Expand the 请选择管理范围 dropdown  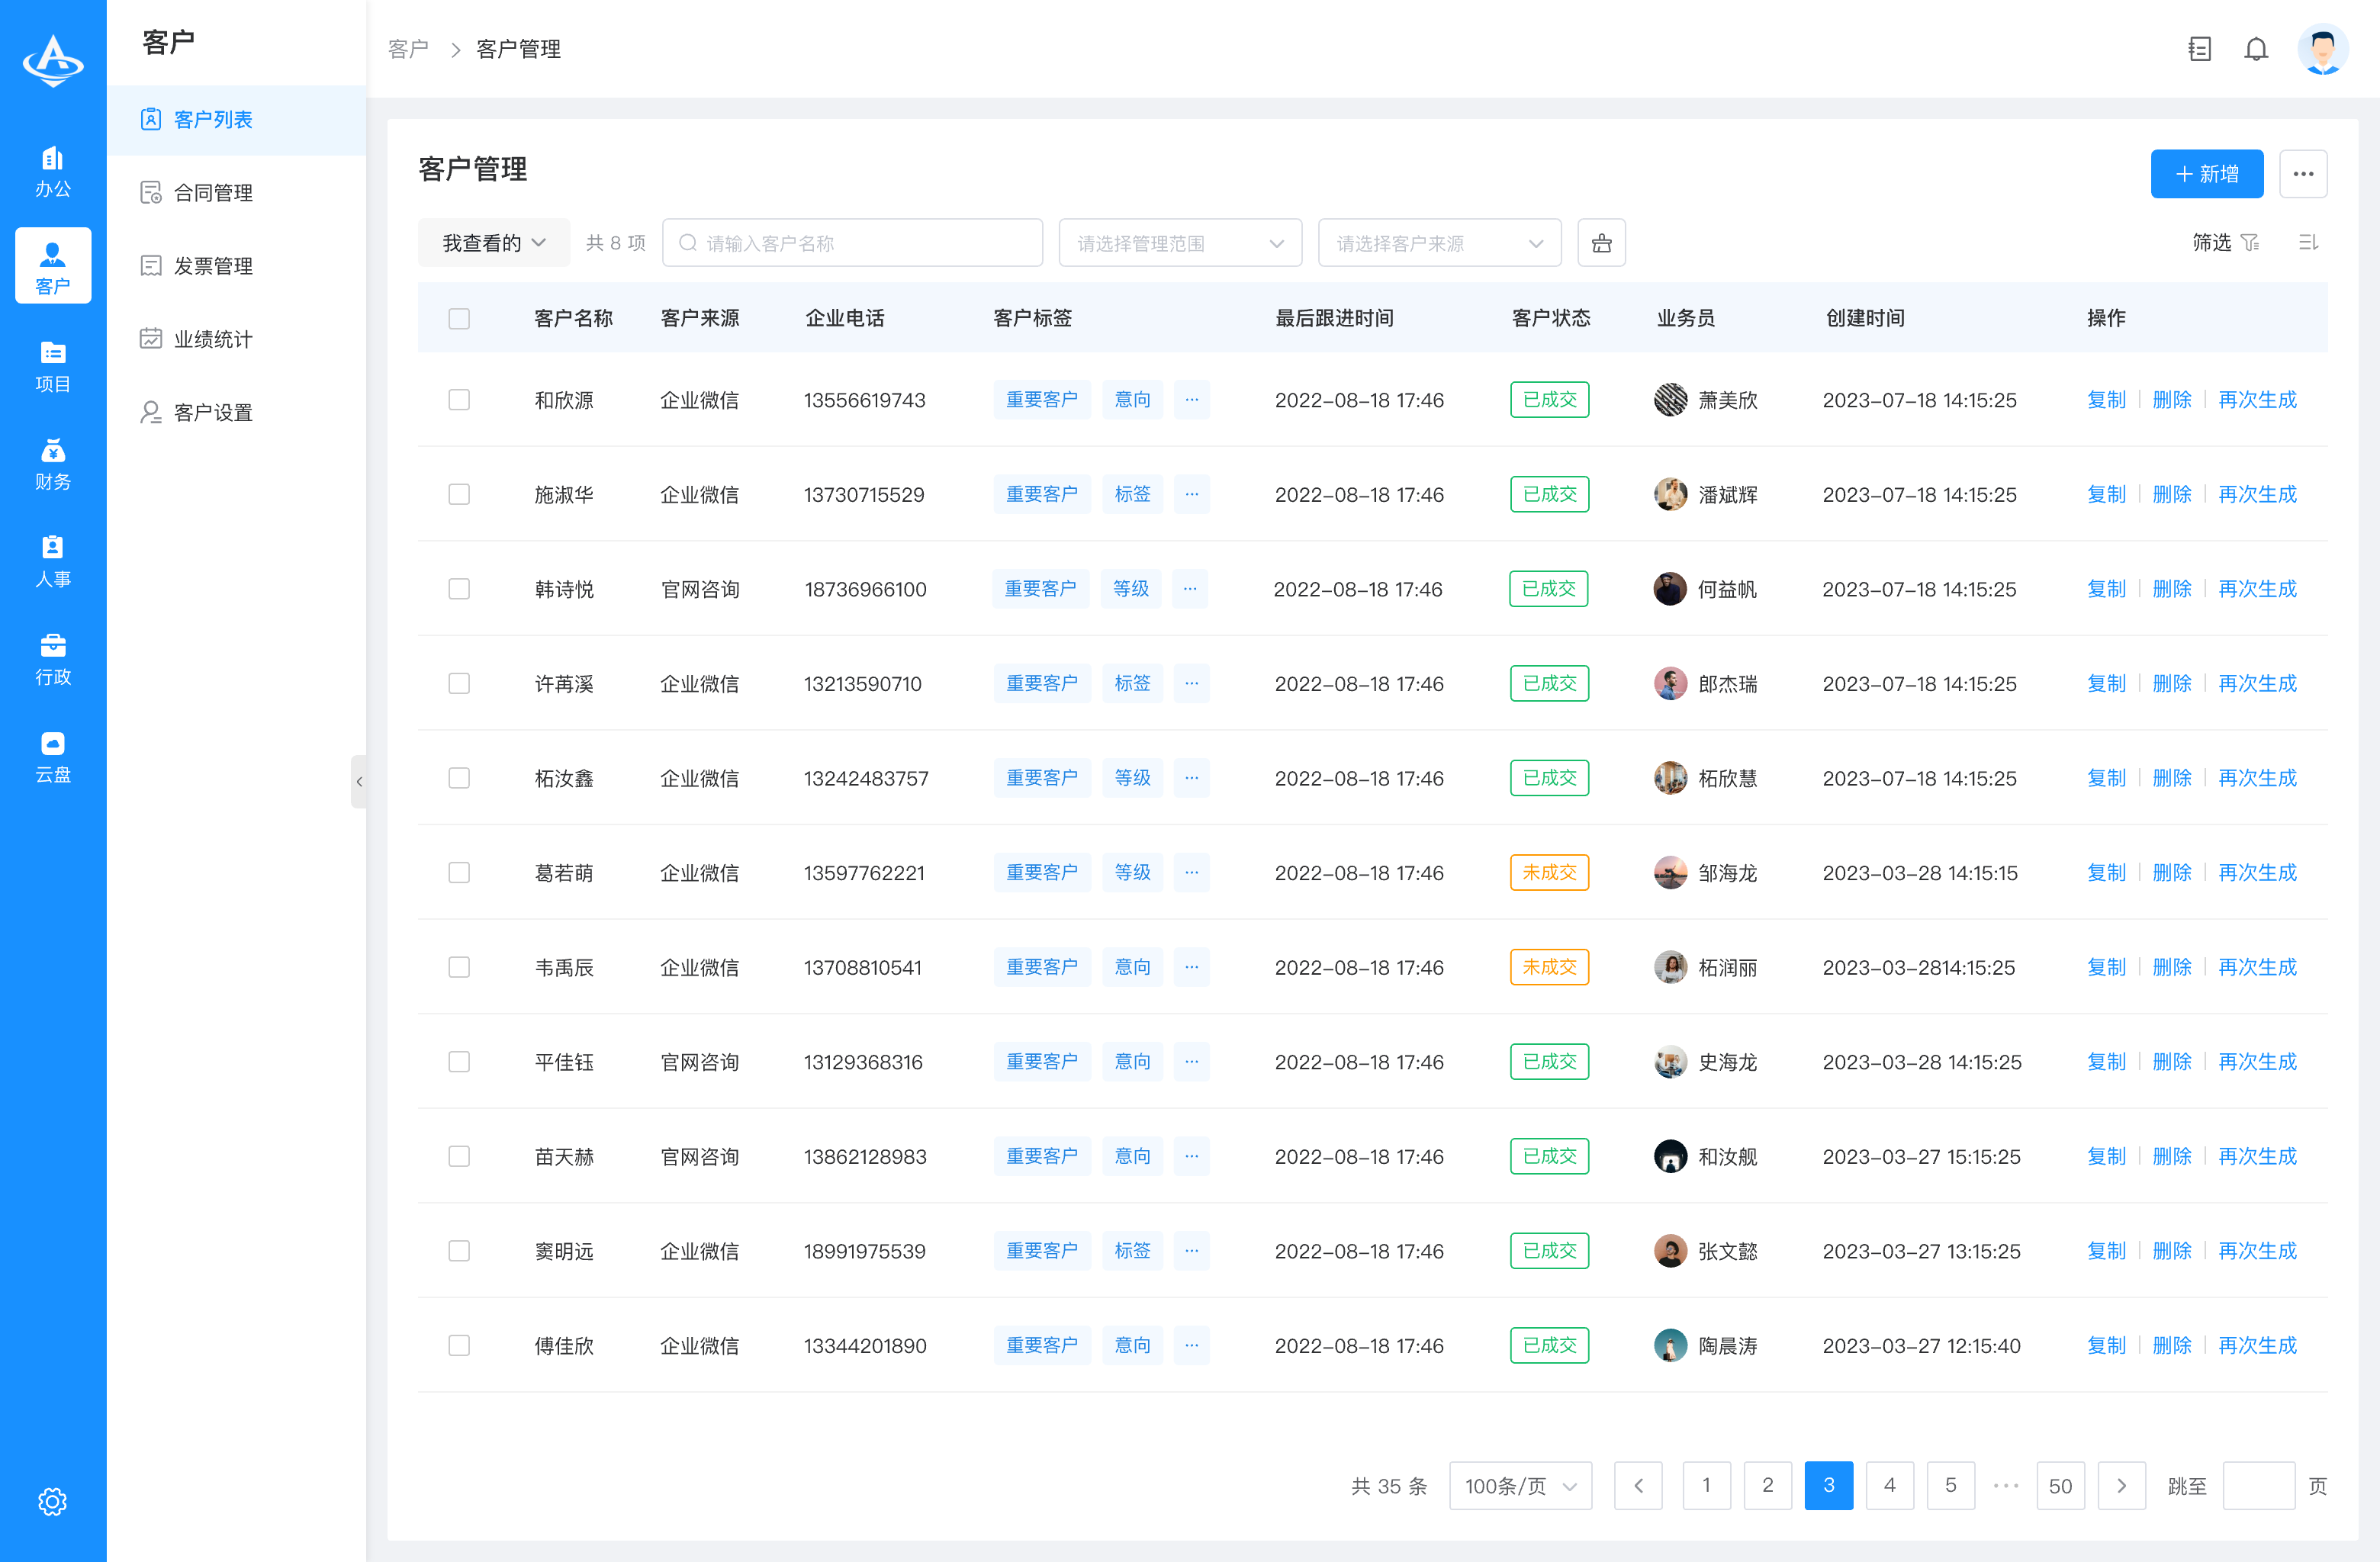point(1180,242)
